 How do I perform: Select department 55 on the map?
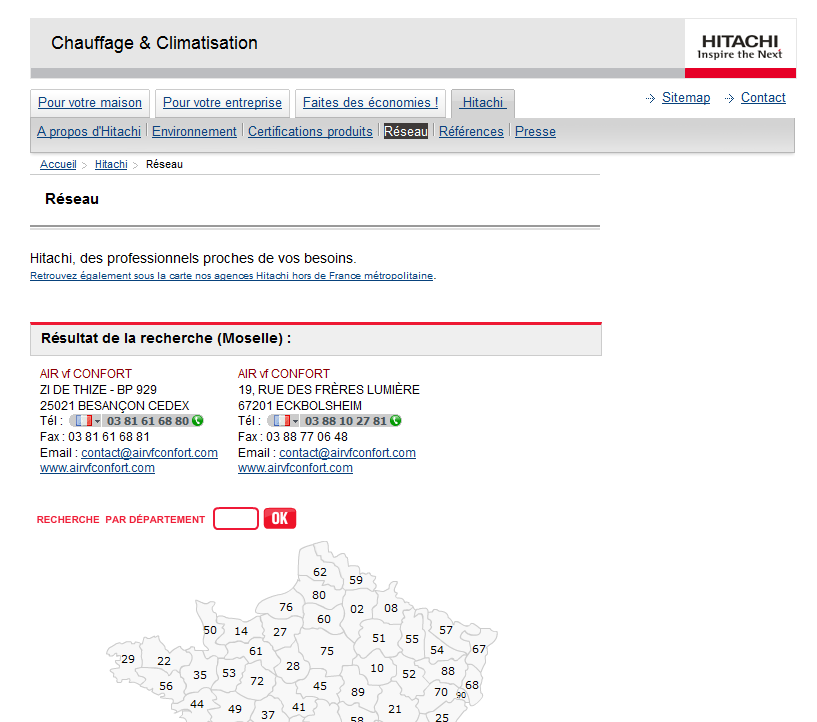pyautogui.click(x=412, y=639)
